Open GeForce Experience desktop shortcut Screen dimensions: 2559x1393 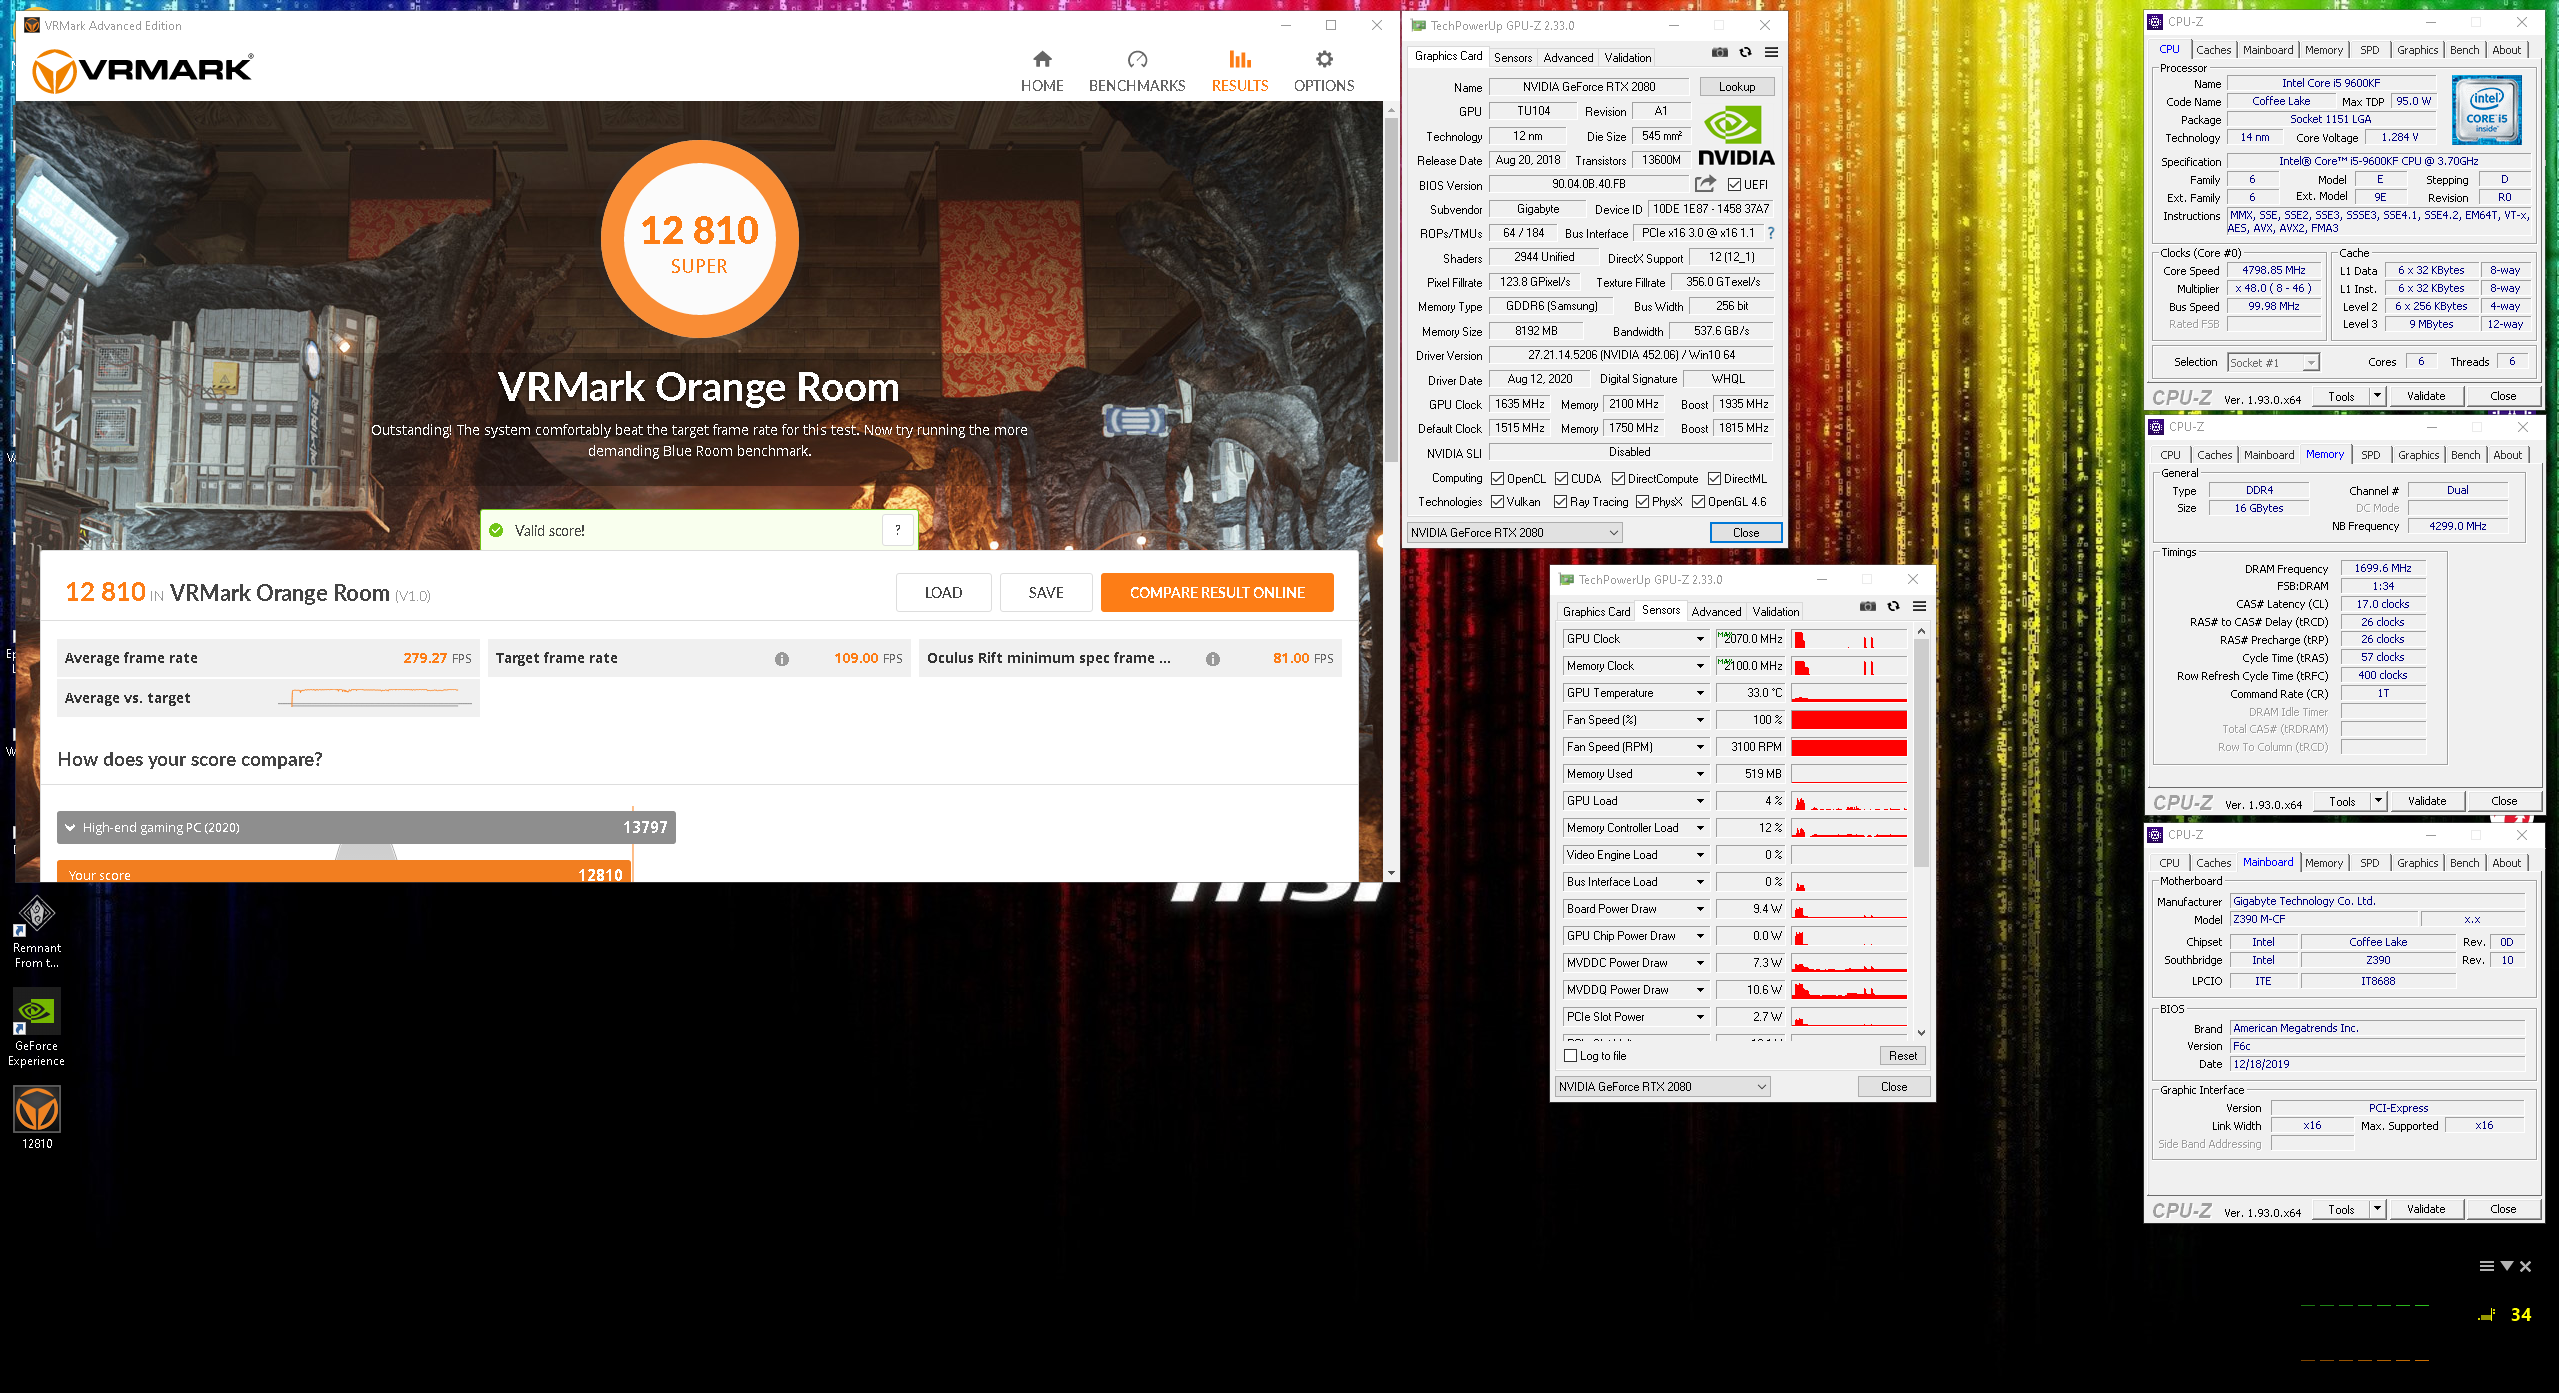[x=37, y=1028]
